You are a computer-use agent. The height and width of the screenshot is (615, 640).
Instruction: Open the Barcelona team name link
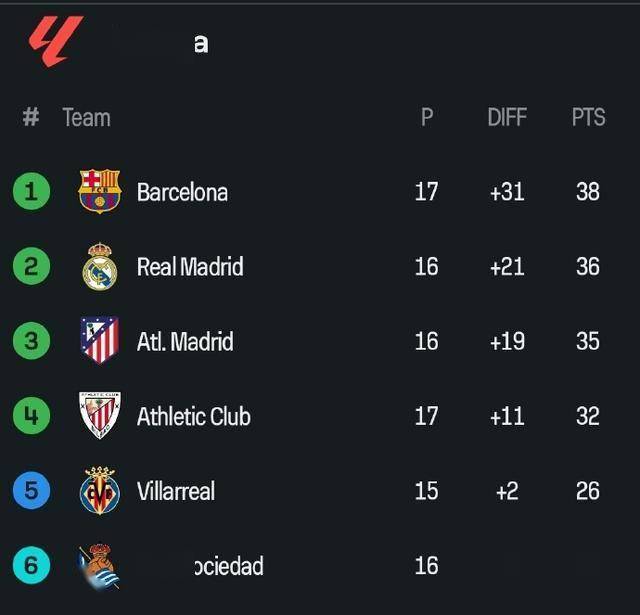[x=182, y=192]
